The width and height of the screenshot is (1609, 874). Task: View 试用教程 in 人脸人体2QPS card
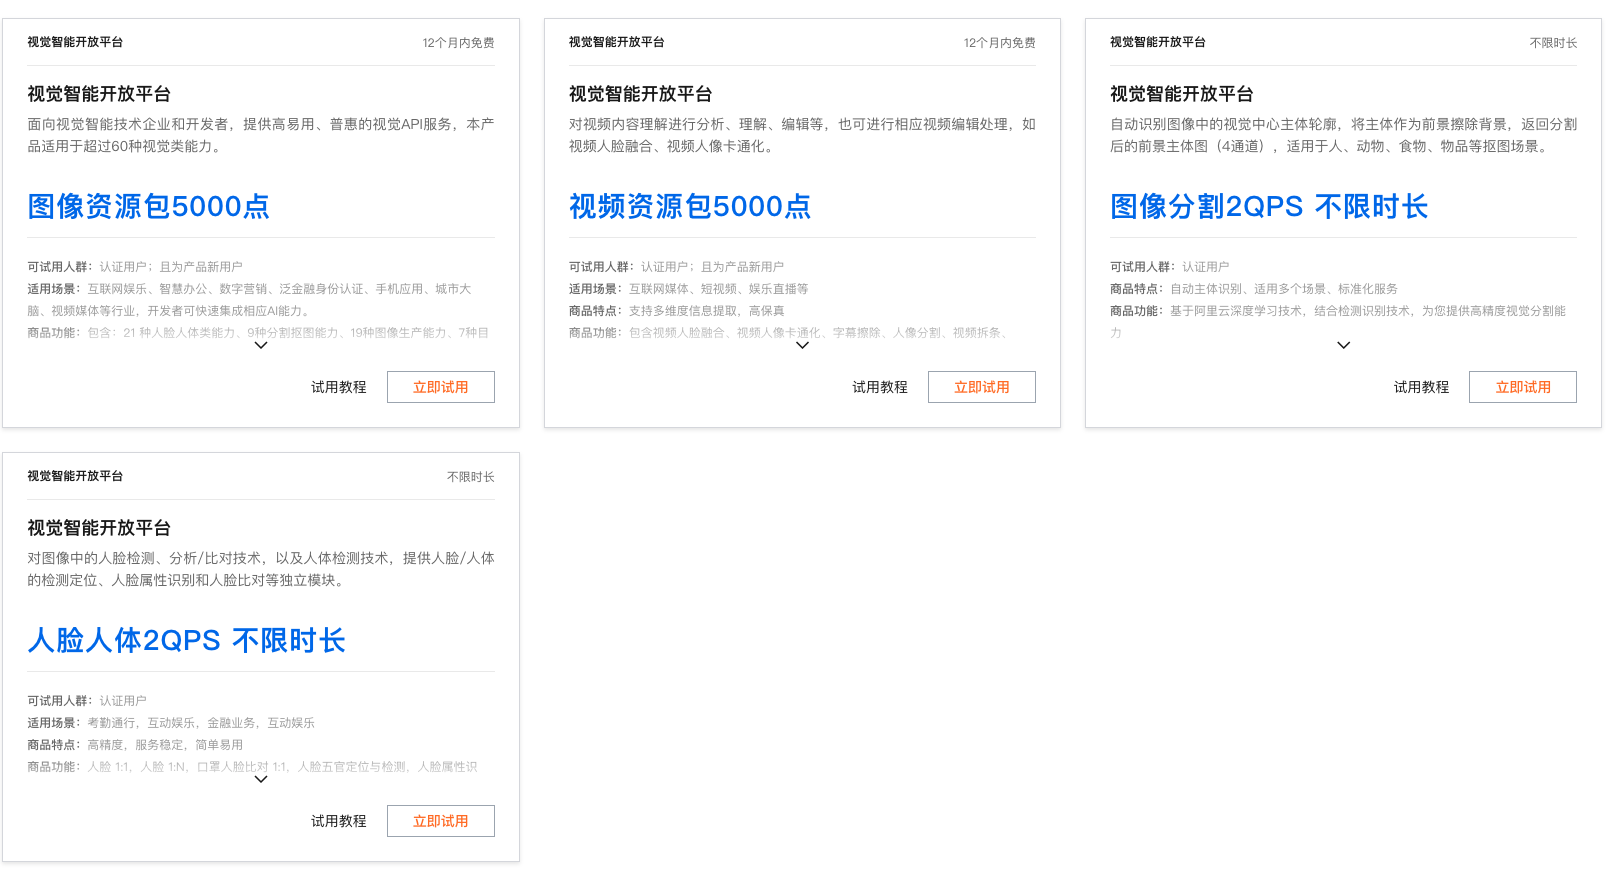[339, 821]
